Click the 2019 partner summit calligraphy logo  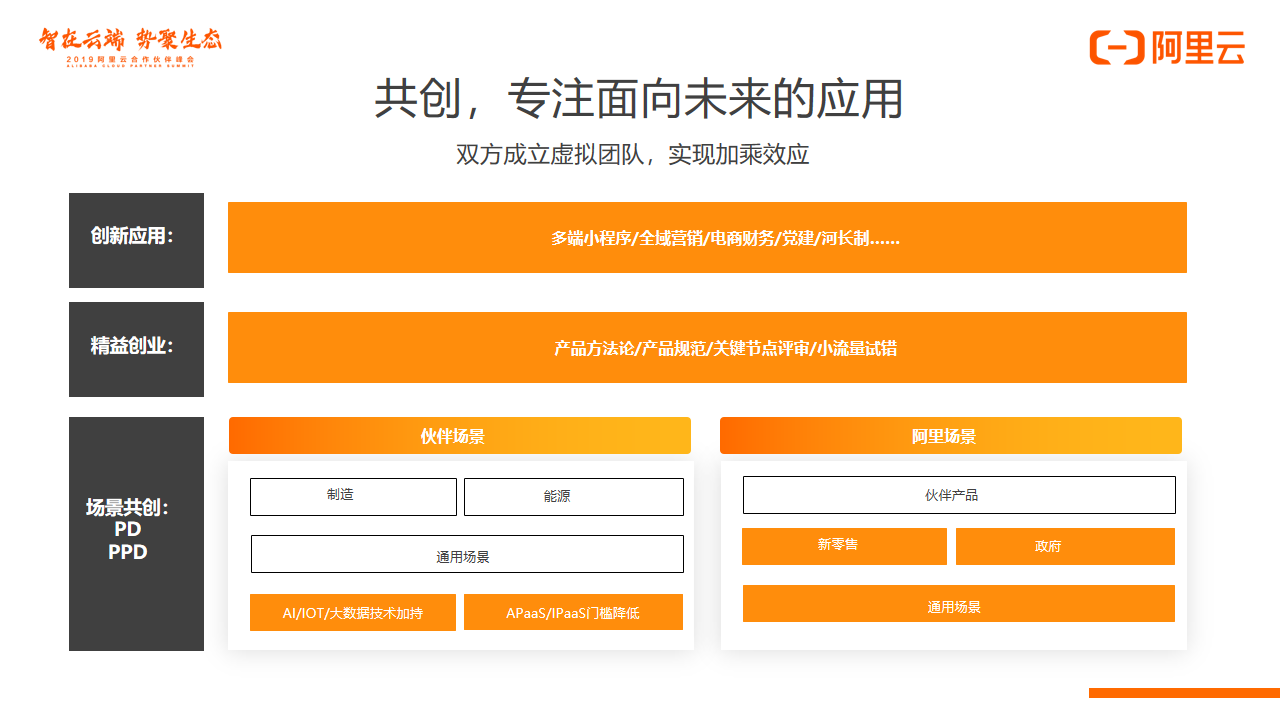pos(130,46)
